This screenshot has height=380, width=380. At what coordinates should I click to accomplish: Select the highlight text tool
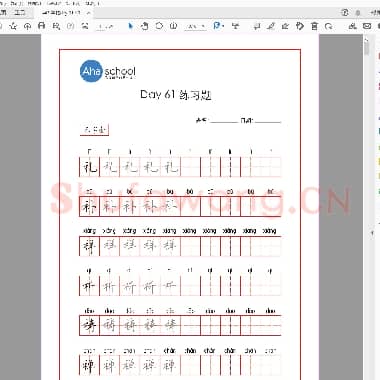271,26
